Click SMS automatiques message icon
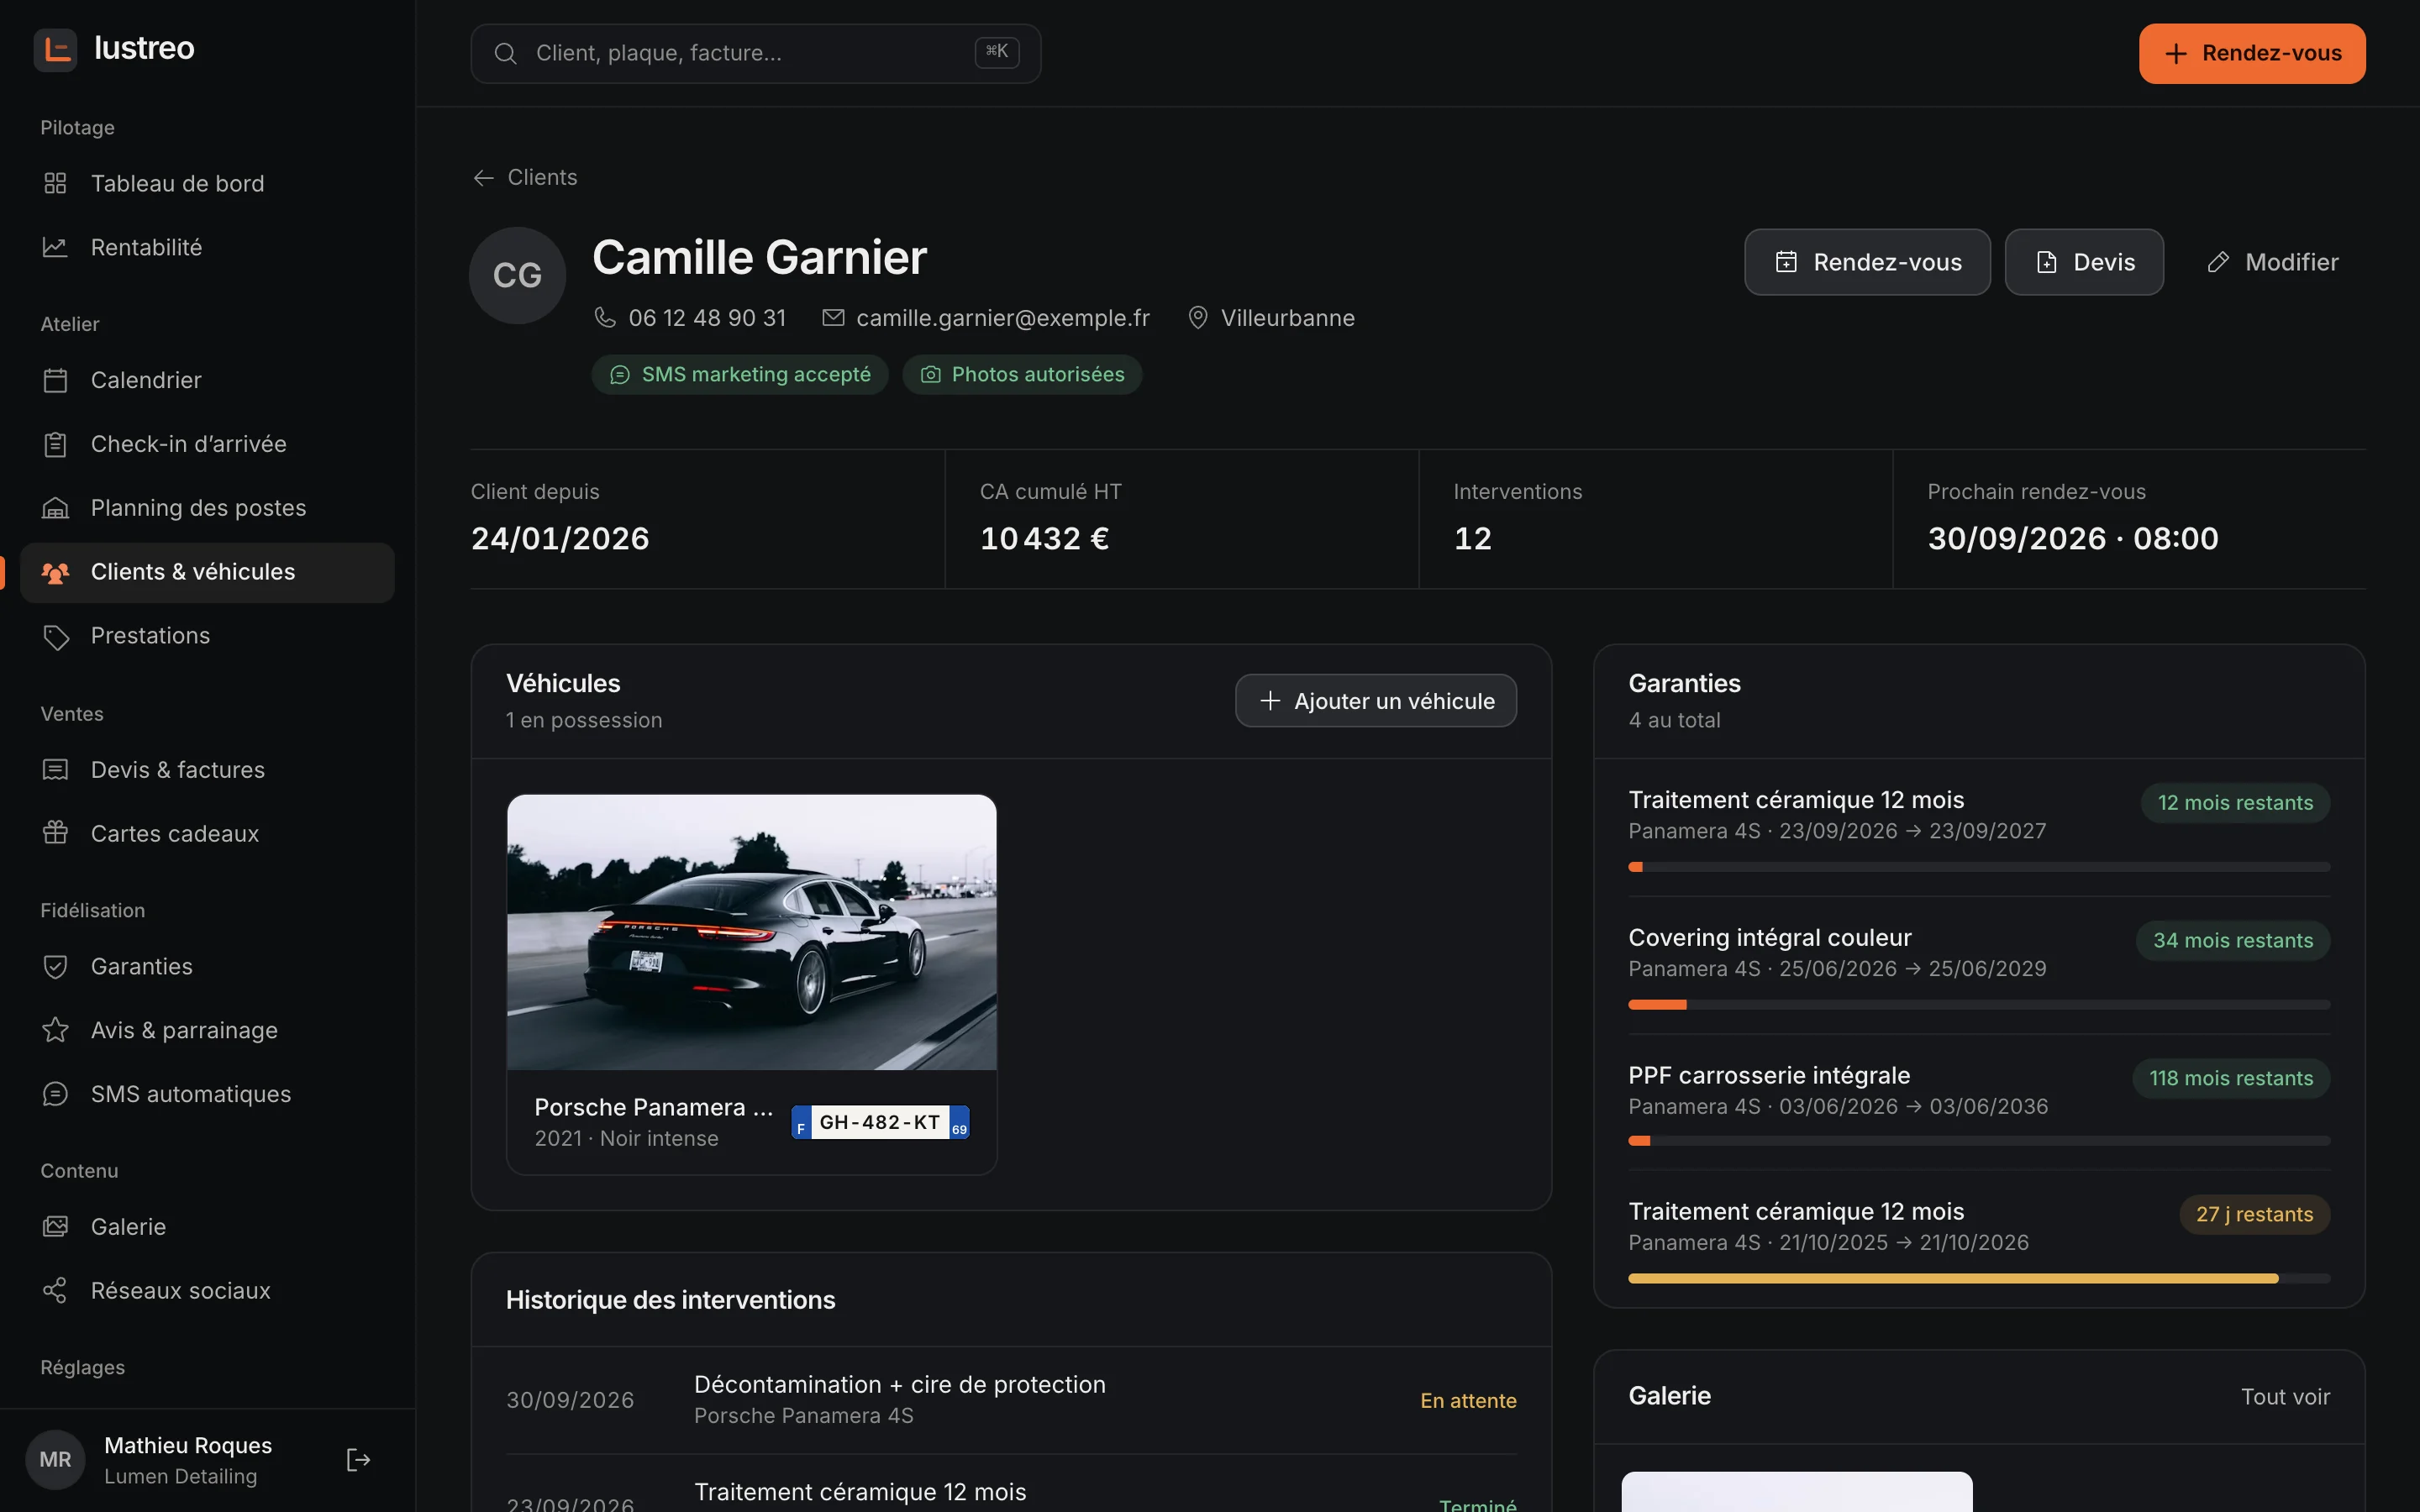 [55, 1095]
